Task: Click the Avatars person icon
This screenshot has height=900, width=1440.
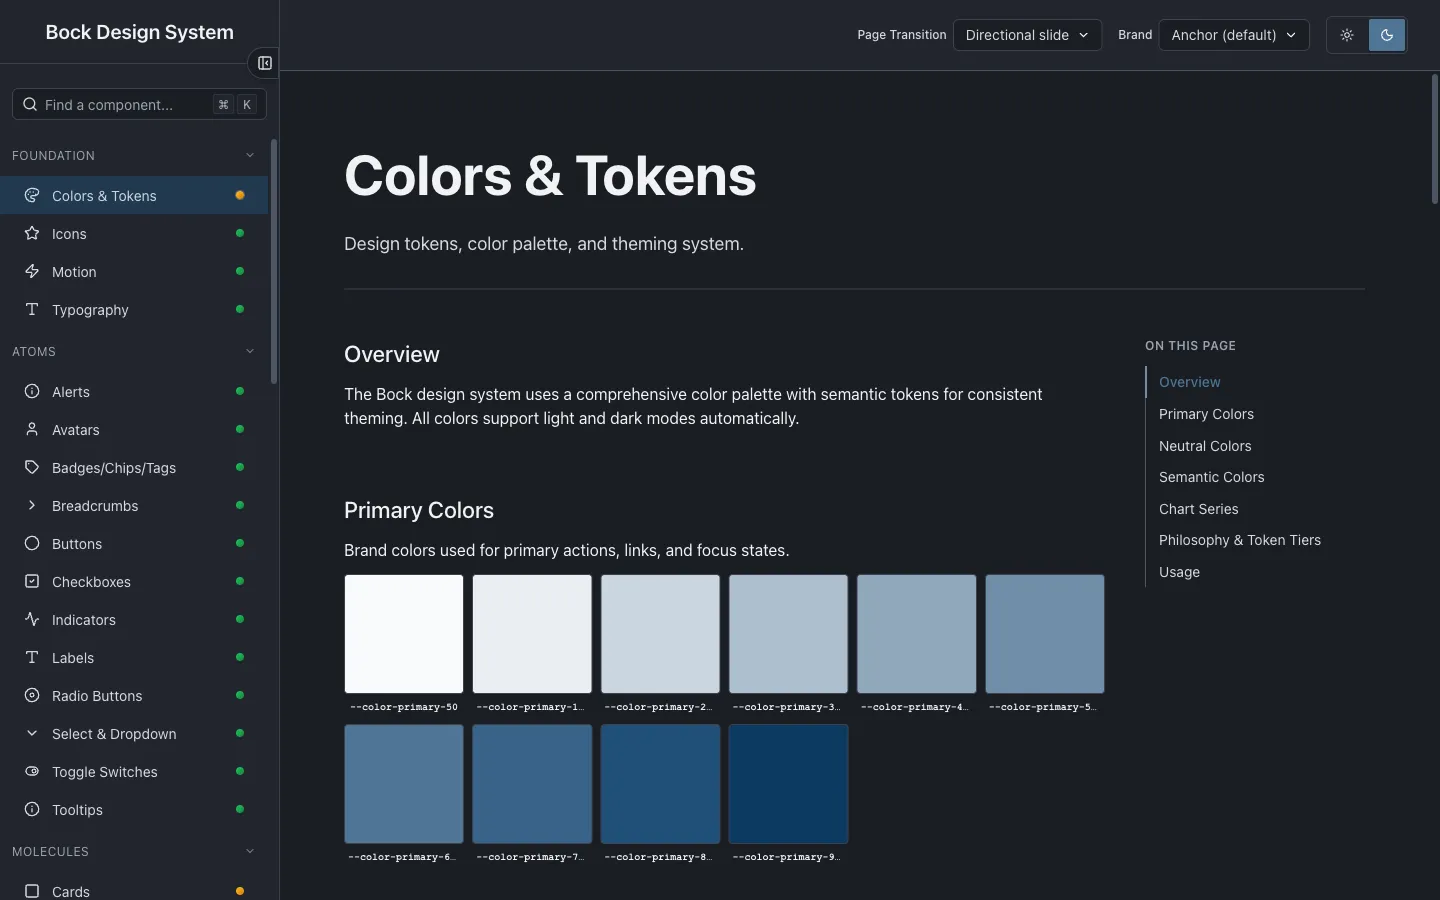Action: (x=32, y=429)
